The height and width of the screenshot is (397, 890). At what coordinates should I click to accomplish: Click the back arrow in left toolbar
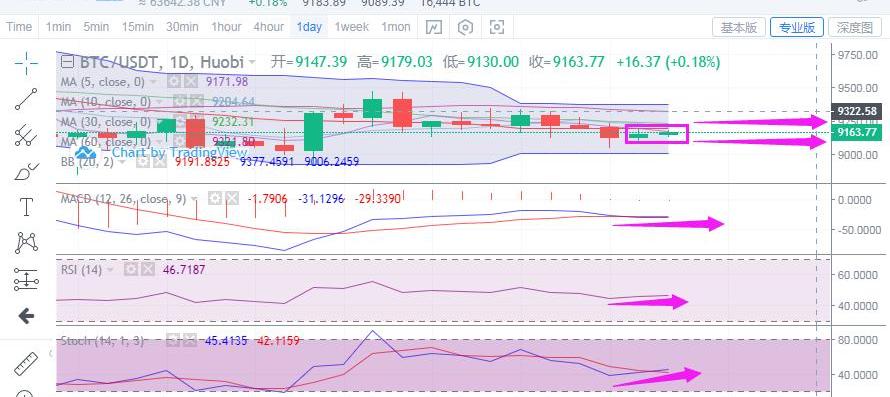point(27,316)
